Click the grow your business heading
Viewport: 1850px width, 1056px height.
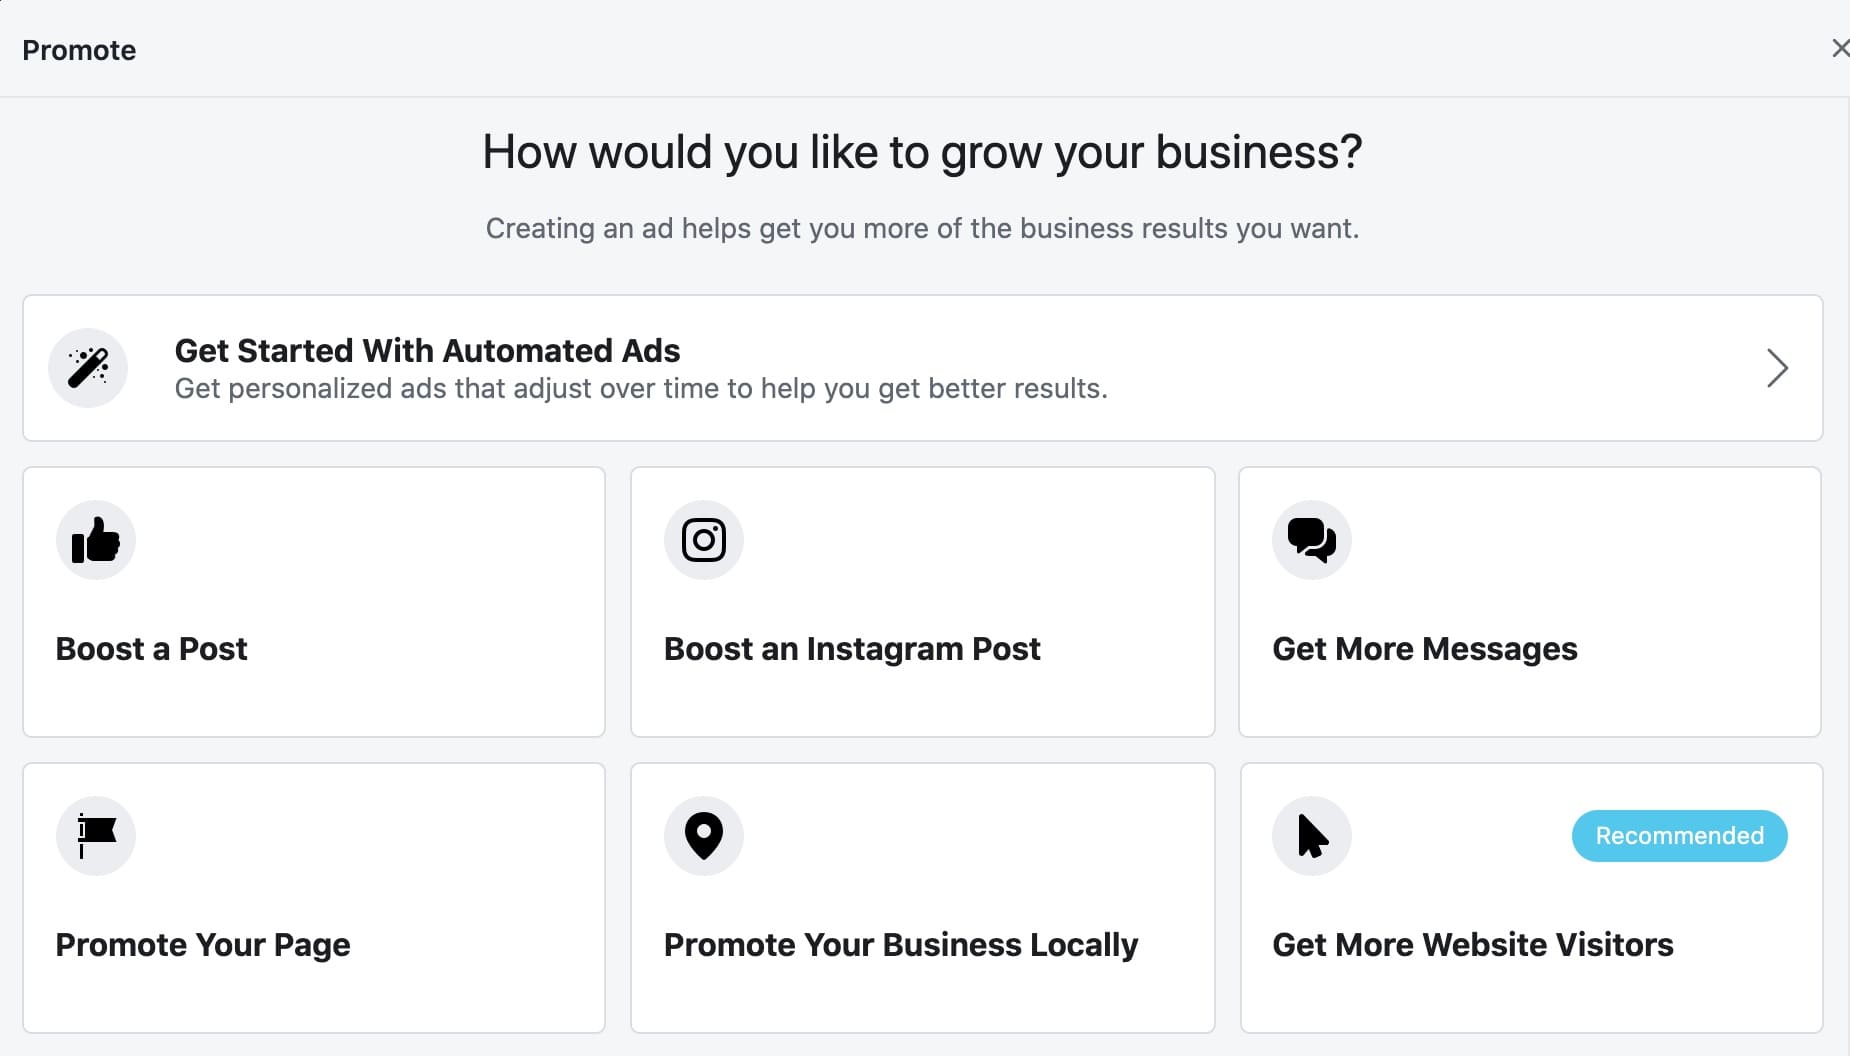pyautogui.click(x=922, y=153)
